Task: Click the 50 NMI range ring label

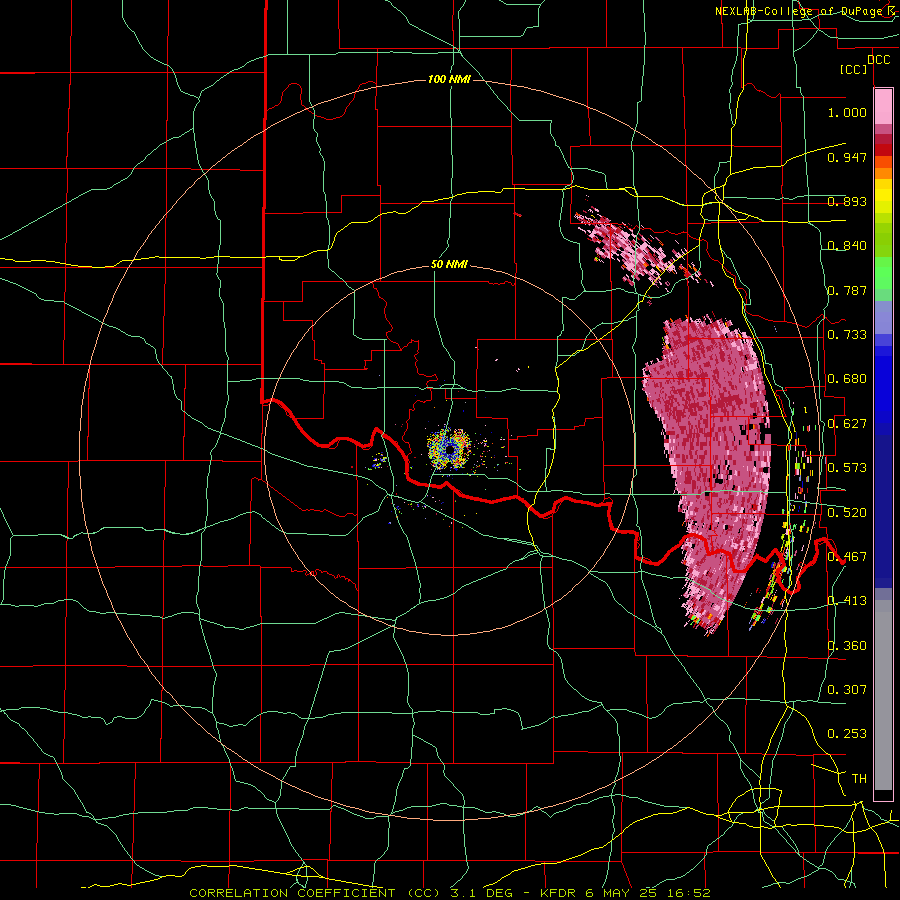Action: [x=449, y=265]
